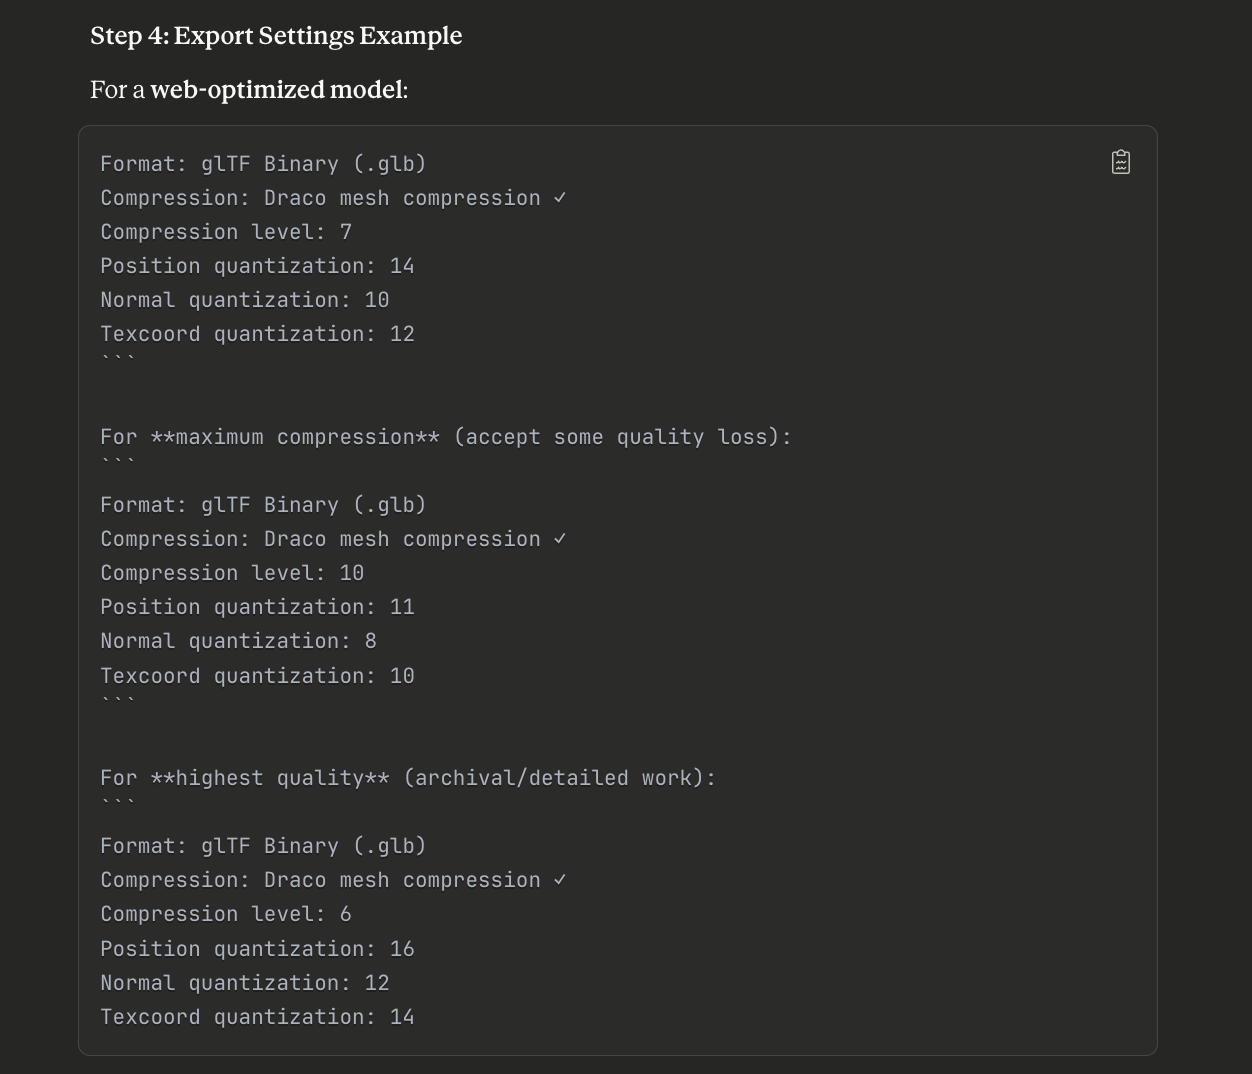Click the 'For **maximum compression**' line
The height and width of the screenshot is (1074, 1252).
446,437
